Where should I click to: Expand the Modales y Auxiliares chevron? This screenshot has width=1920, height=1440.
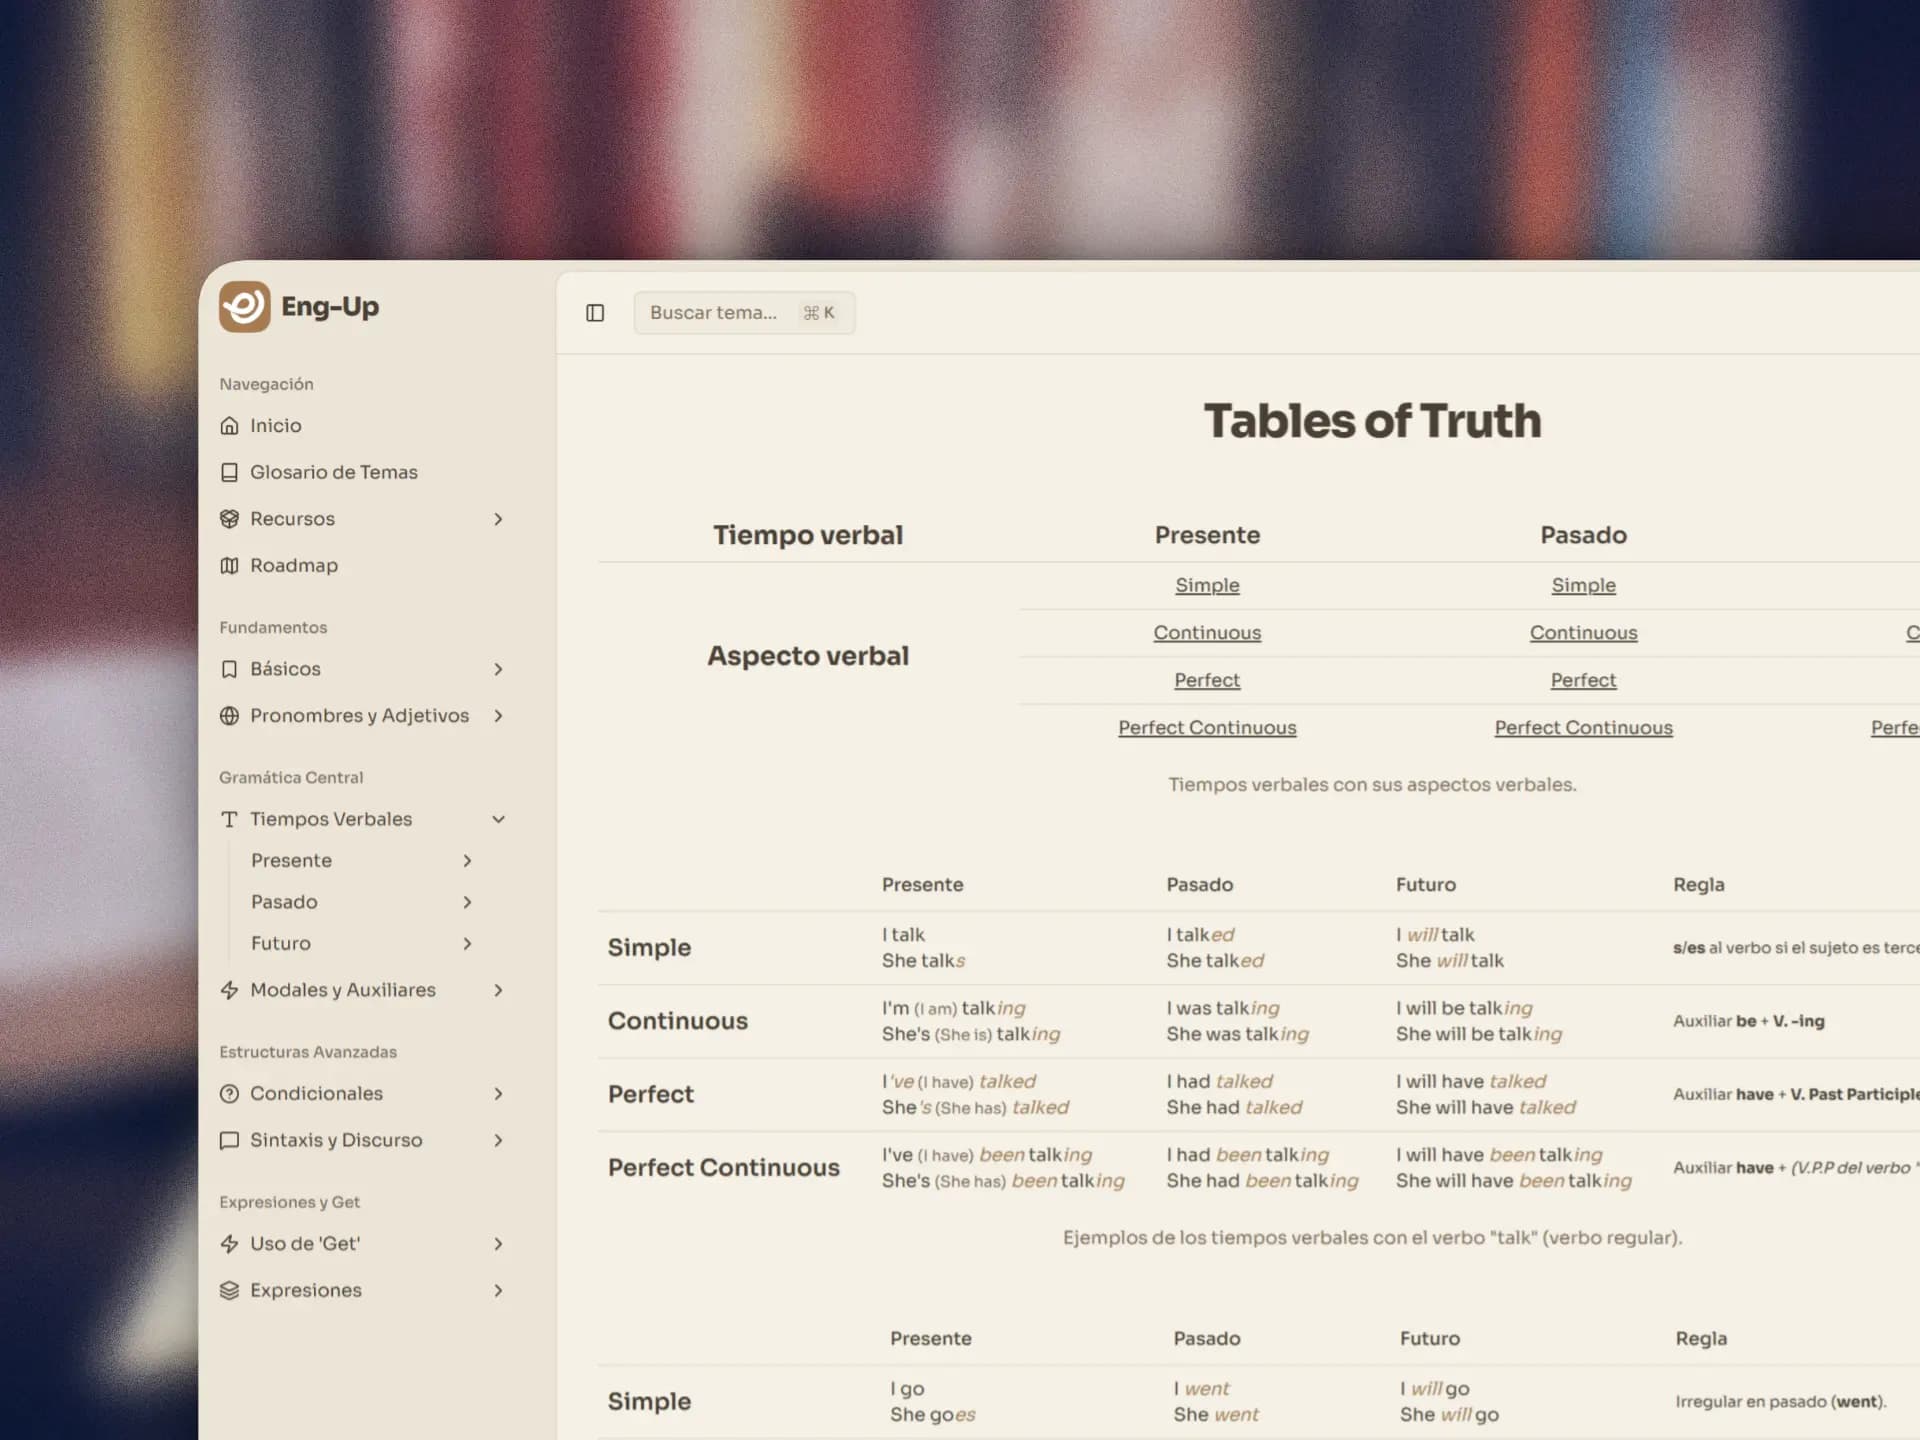point(498,990)
